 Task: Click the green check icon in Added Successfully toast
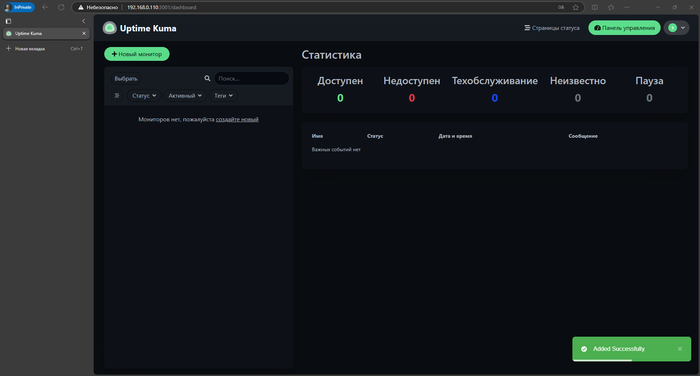pyautogui.click(x=584, y=349)
